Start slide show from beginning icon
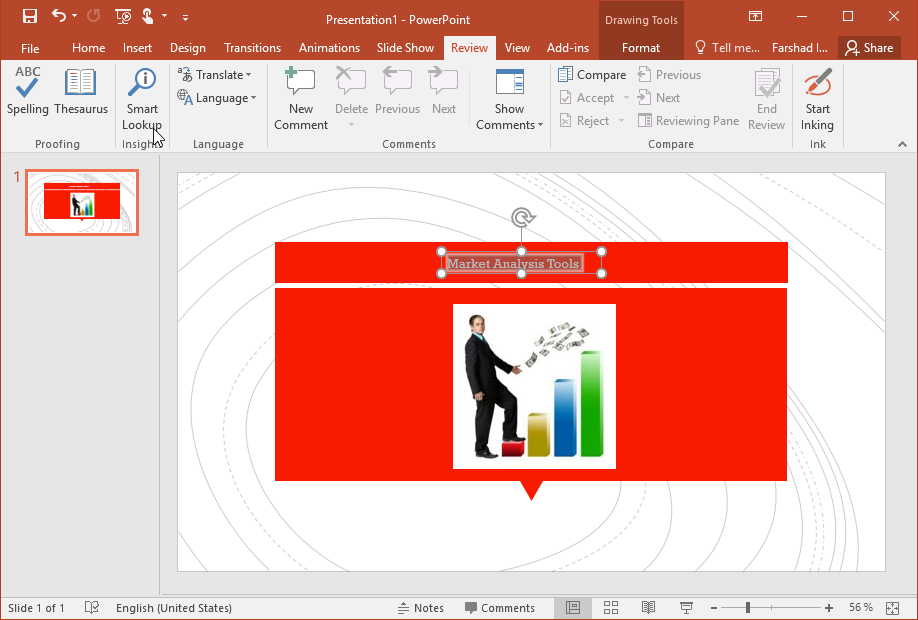 [123, 16]
